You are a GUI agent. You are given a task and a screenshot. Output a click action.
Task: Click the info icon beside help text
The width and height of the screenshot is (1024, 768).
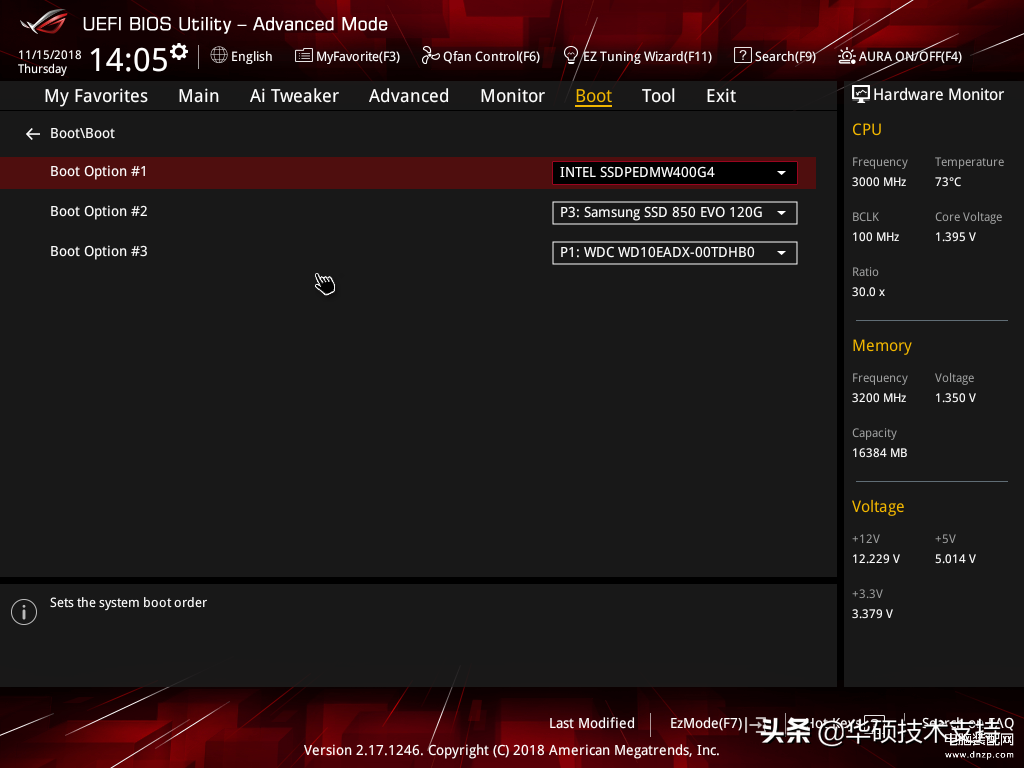click(24, 612)
